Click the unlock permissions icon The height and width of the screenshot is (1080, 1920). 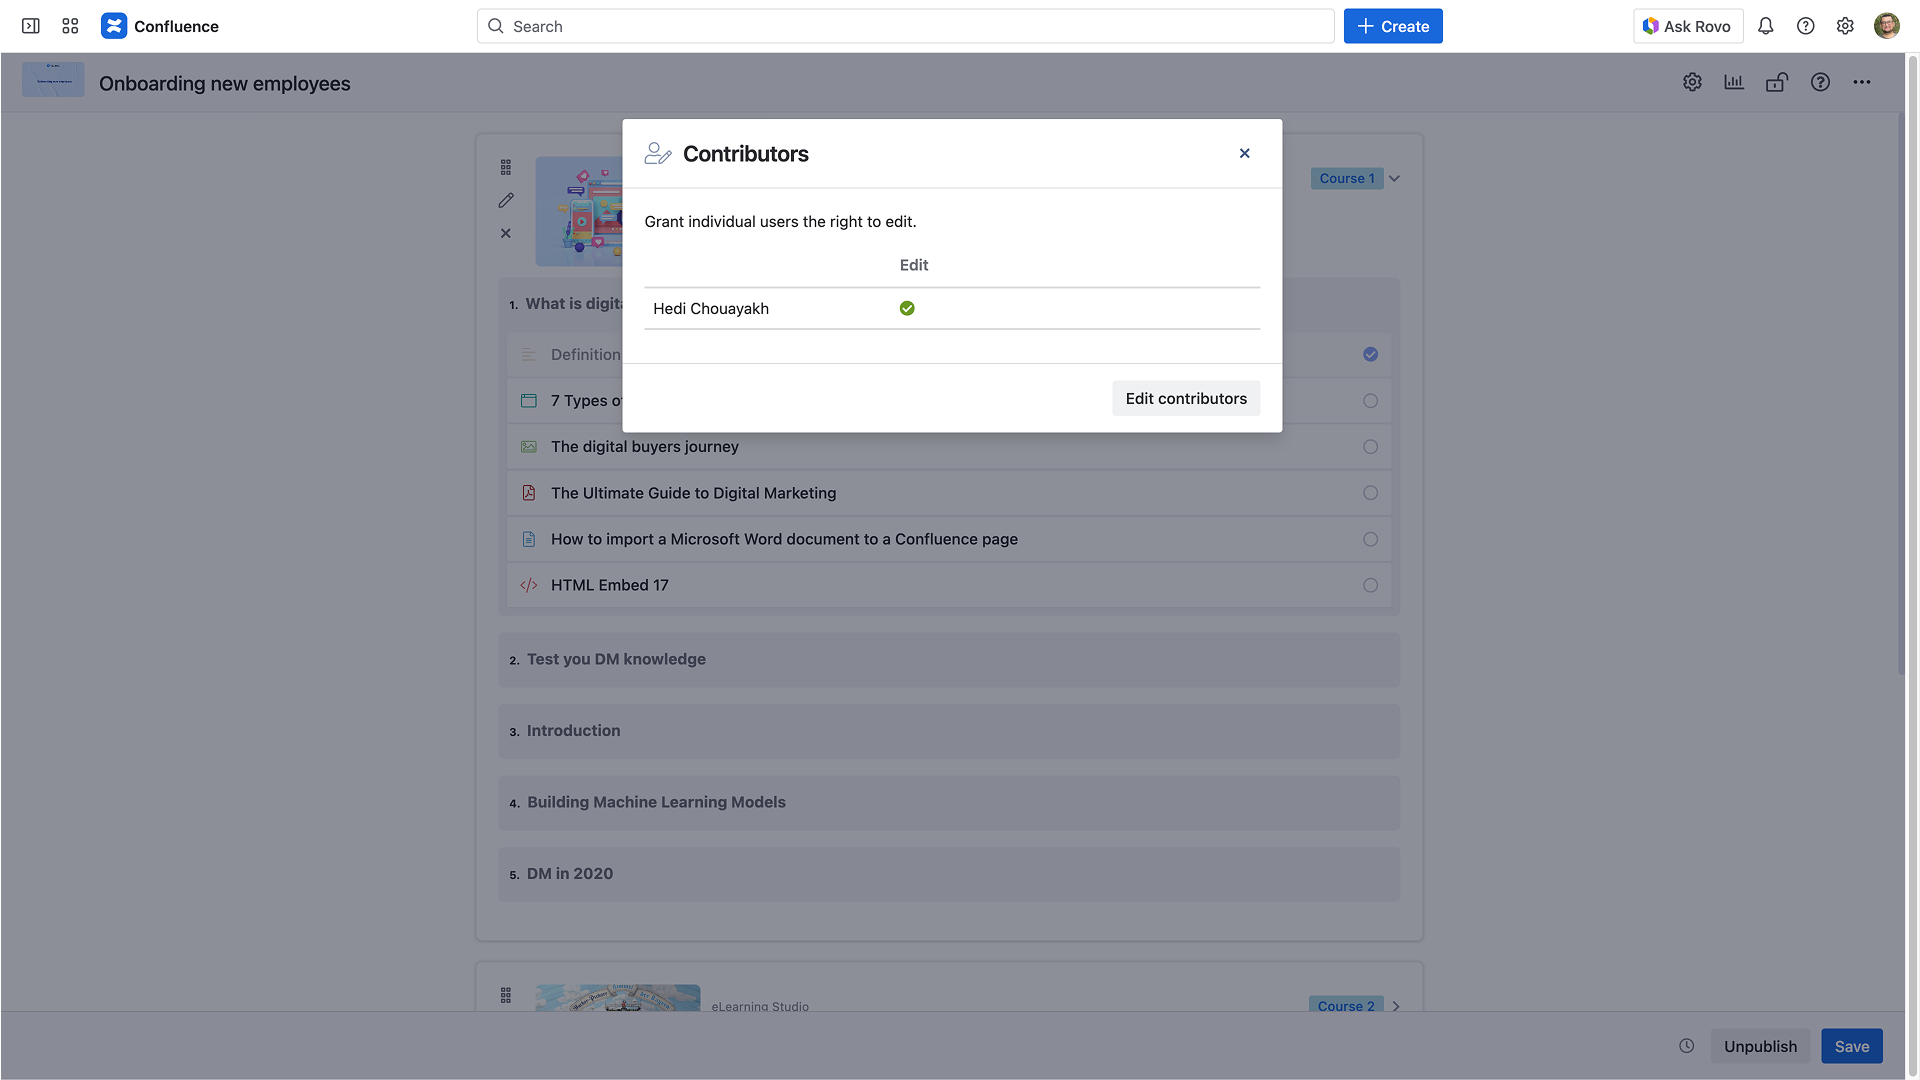(1777, 83)
